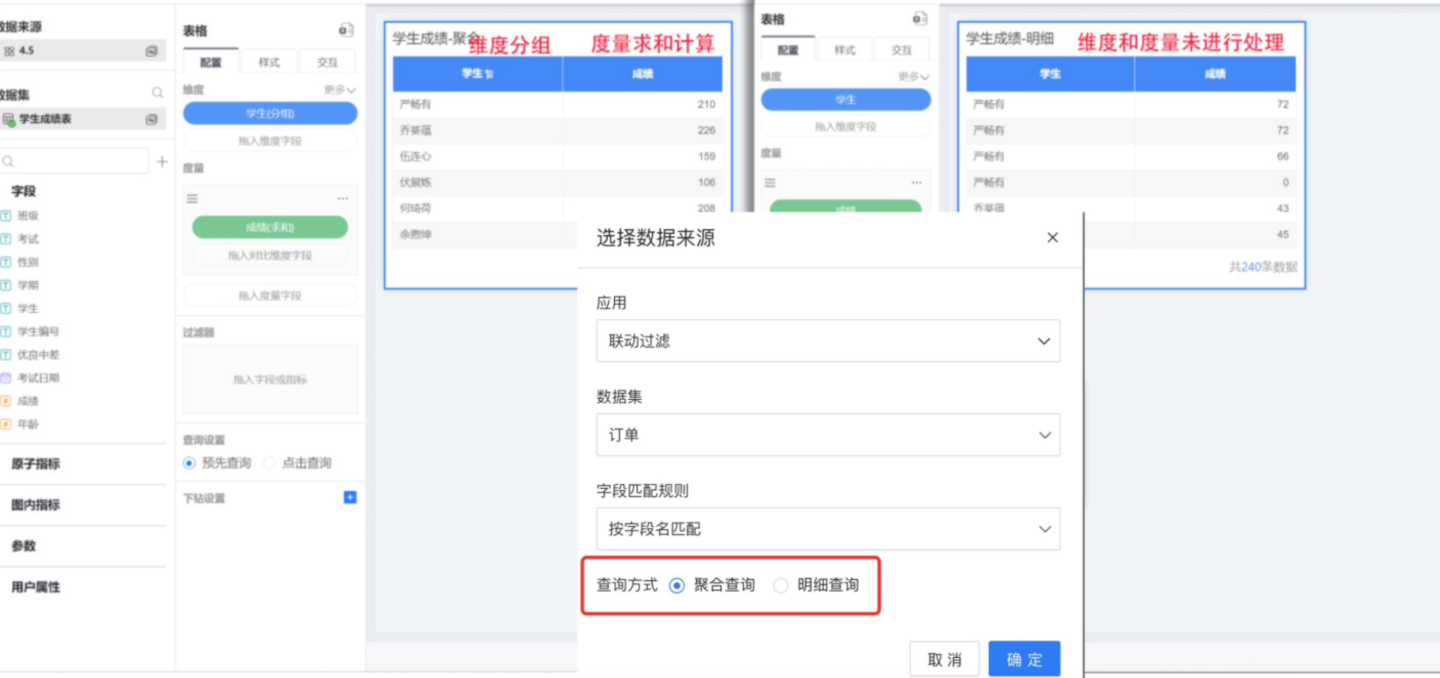Click the search icon next to 数据集 heading
Image resolution: width=1440 pixels, height=678 pixels.
157,93
